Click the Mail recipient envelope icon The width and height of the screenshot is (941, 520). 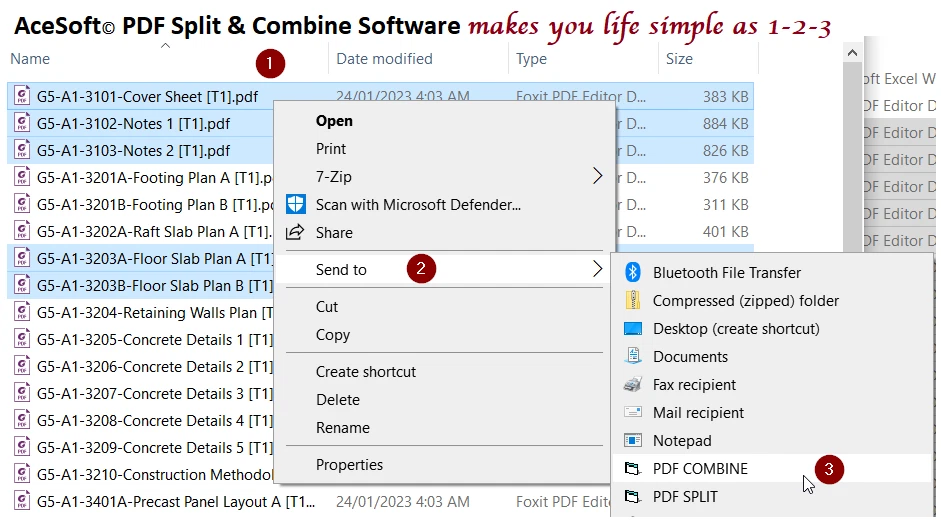(x=633, y=412)
